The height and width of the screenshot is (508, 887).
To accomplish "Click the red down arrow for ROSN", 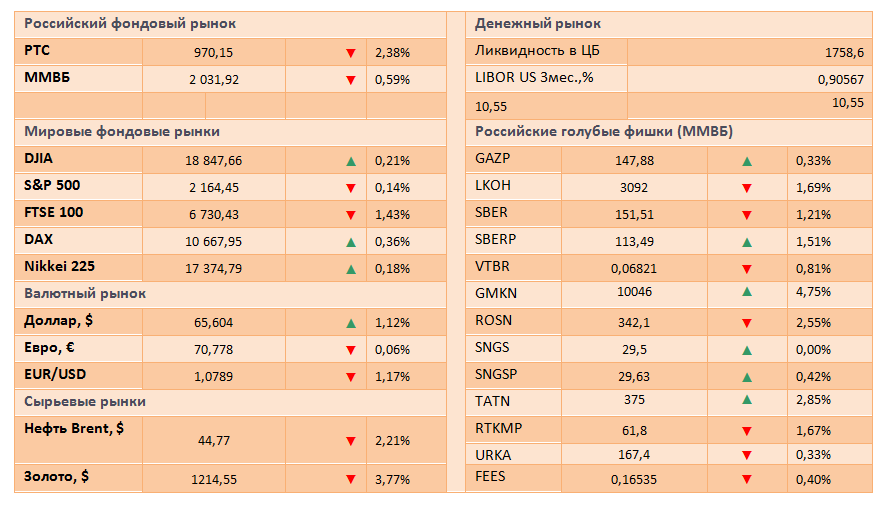I will pos(747,323).
